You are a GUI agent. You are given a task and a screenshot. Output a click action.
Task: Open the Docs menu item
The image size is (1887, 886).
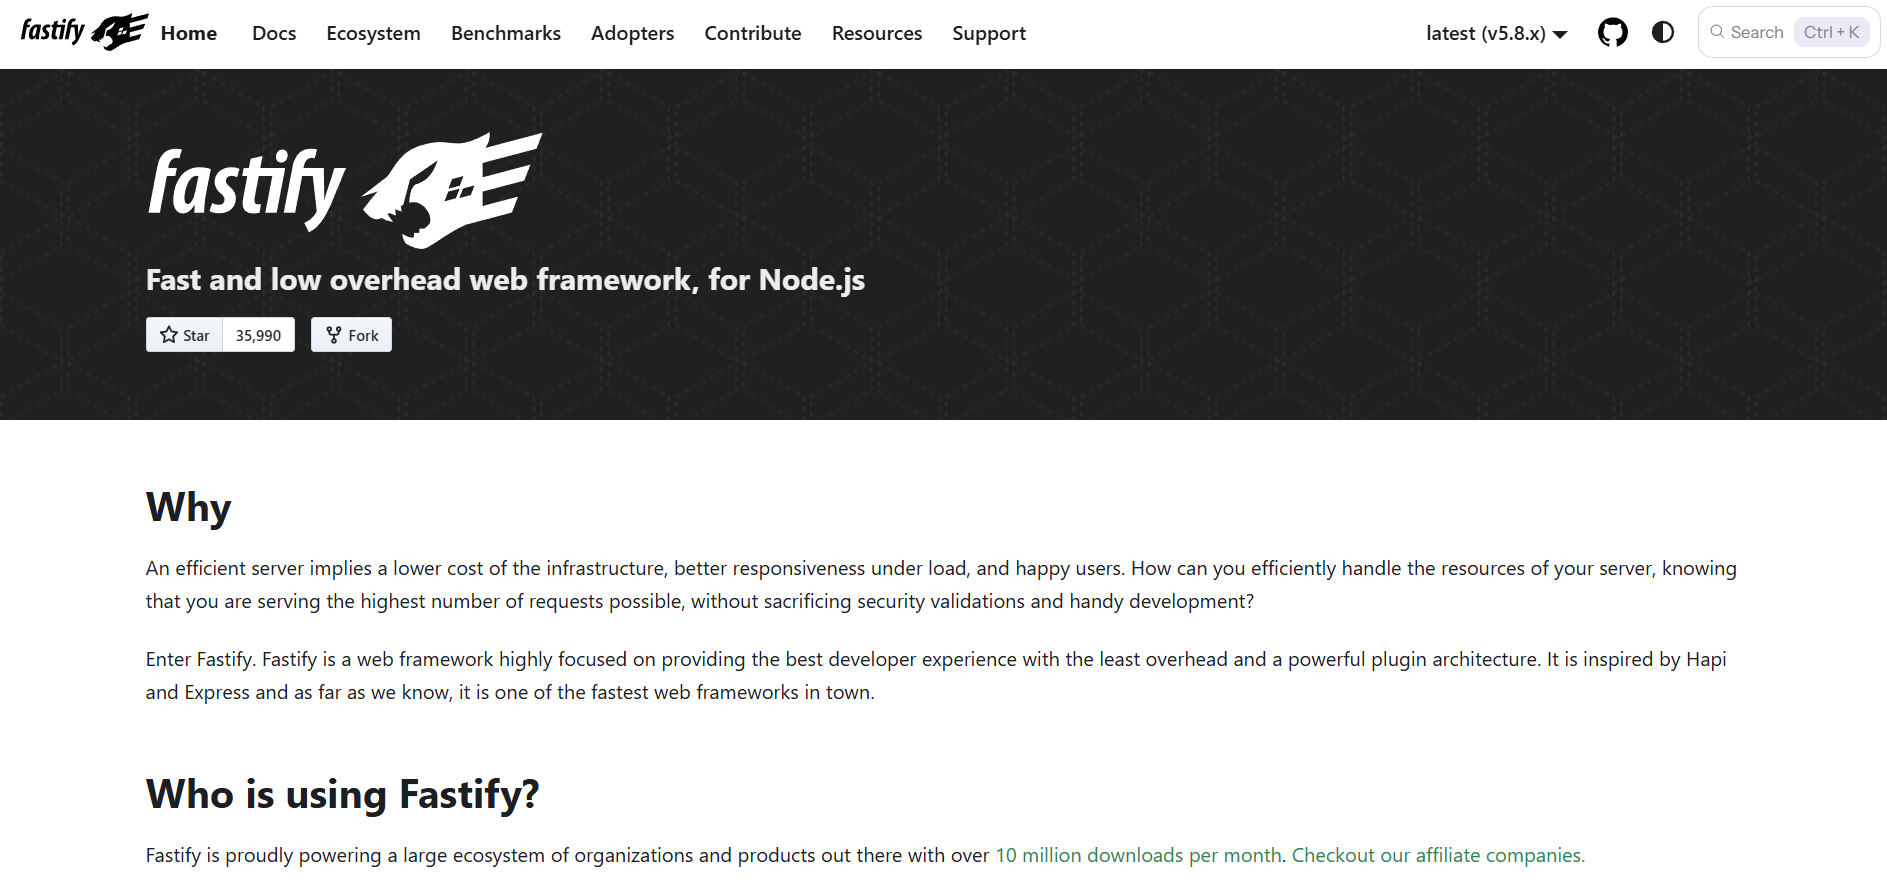tap(274, 33)
